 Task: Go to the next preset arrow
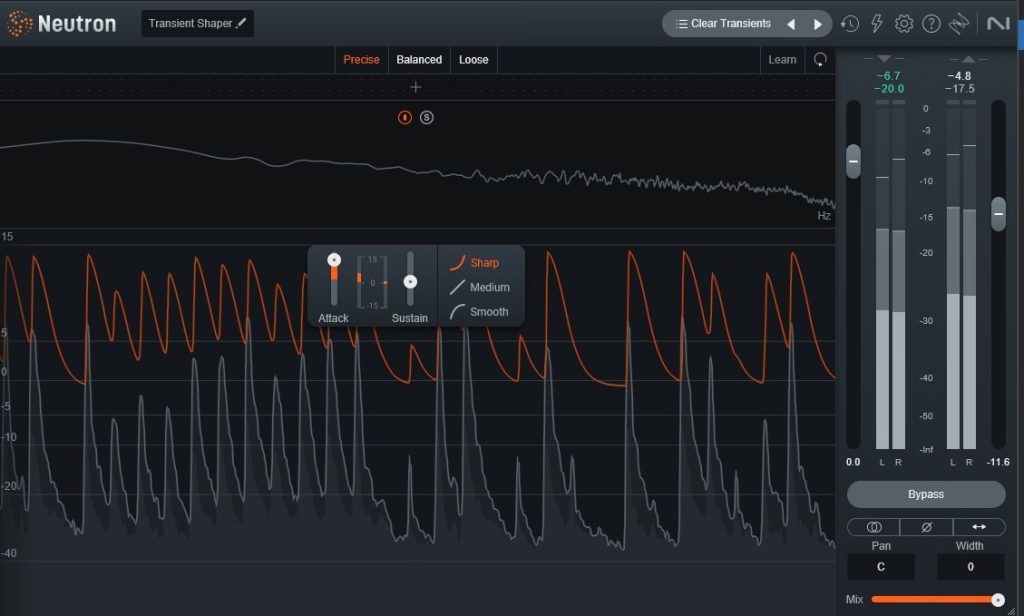point(818,24)
